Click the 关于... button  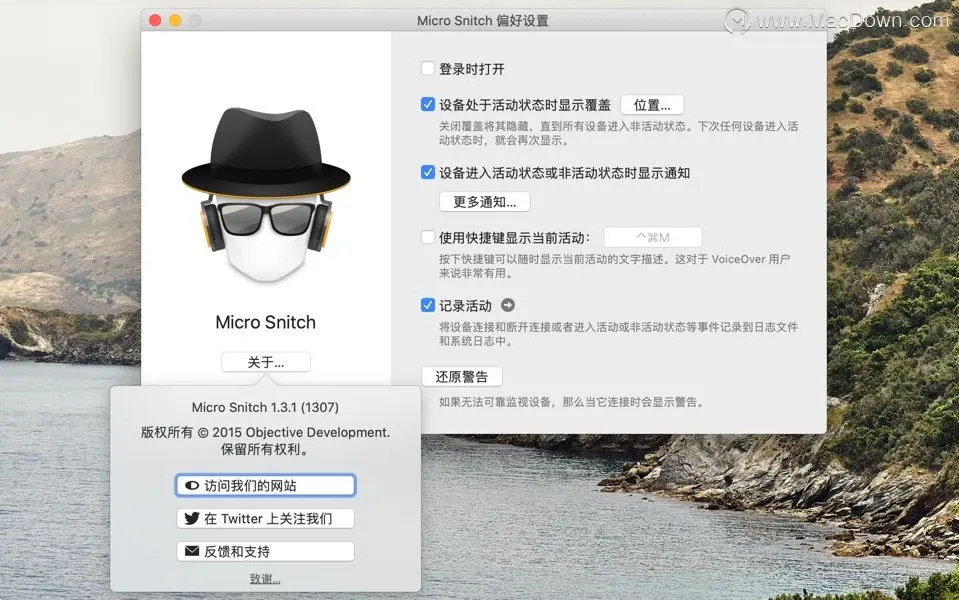(x=265, y=362)
